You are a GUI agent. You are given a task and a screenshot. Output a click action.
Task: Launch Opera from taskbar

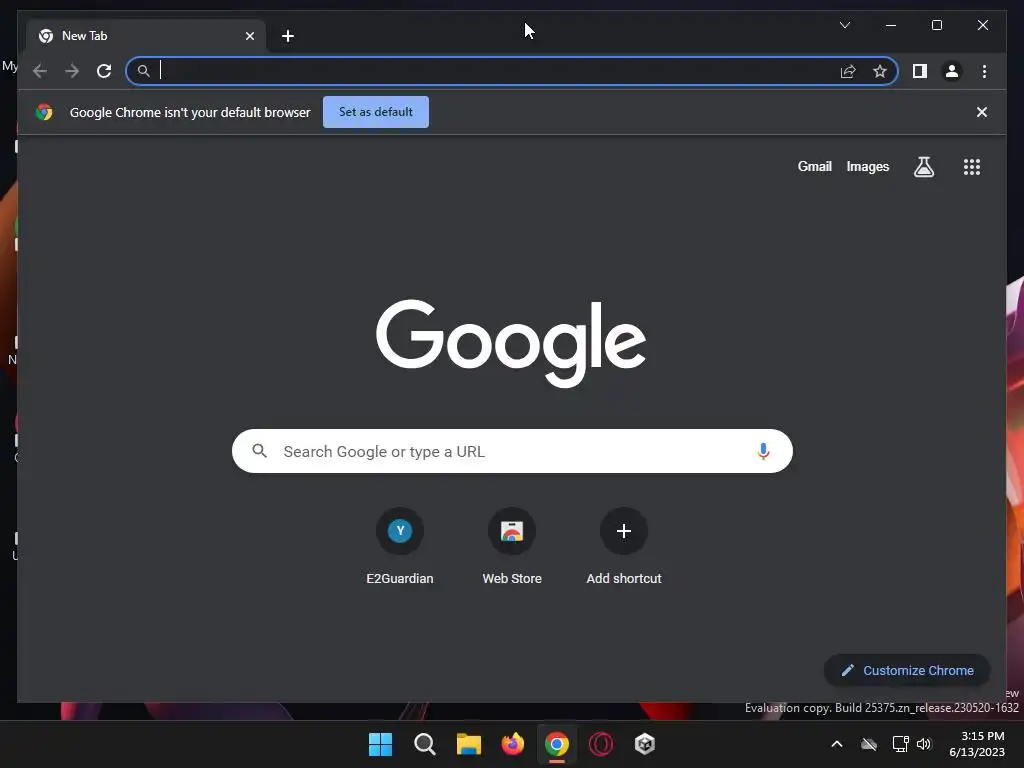tap(601, 744)
